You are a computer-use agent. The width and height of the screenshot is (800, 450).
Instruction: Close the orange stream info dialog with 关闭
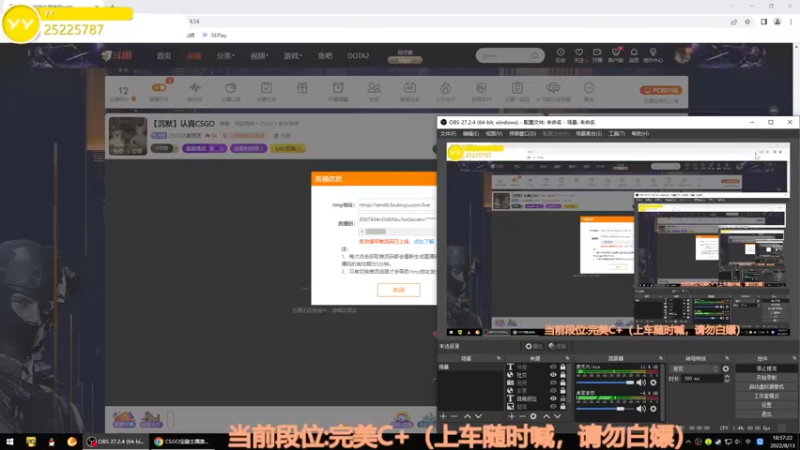pyautogui.click(x=398, y=290)
